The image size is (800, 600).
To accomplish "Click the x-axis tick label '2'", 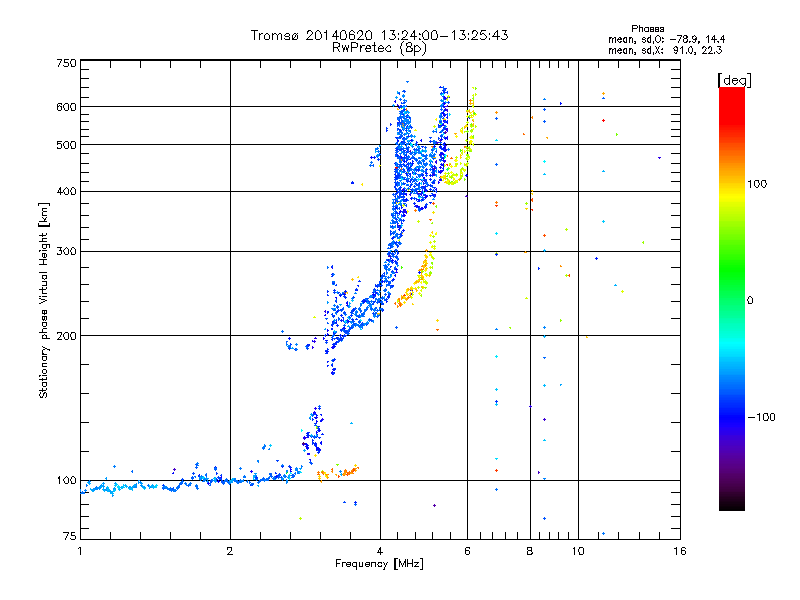I will (230, 551).
